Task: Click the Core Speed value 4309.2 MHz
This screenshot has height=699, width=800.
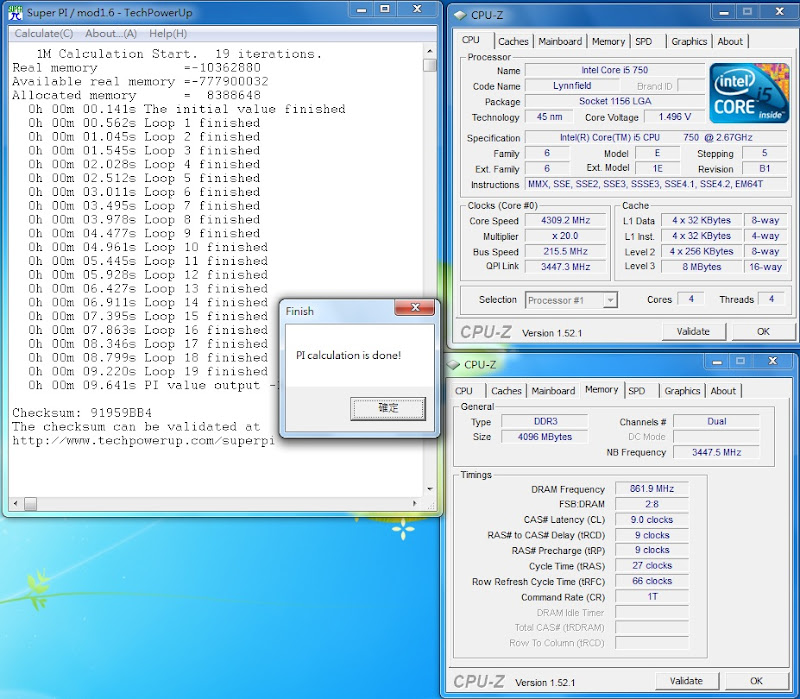Action: (x=565, y=220)
